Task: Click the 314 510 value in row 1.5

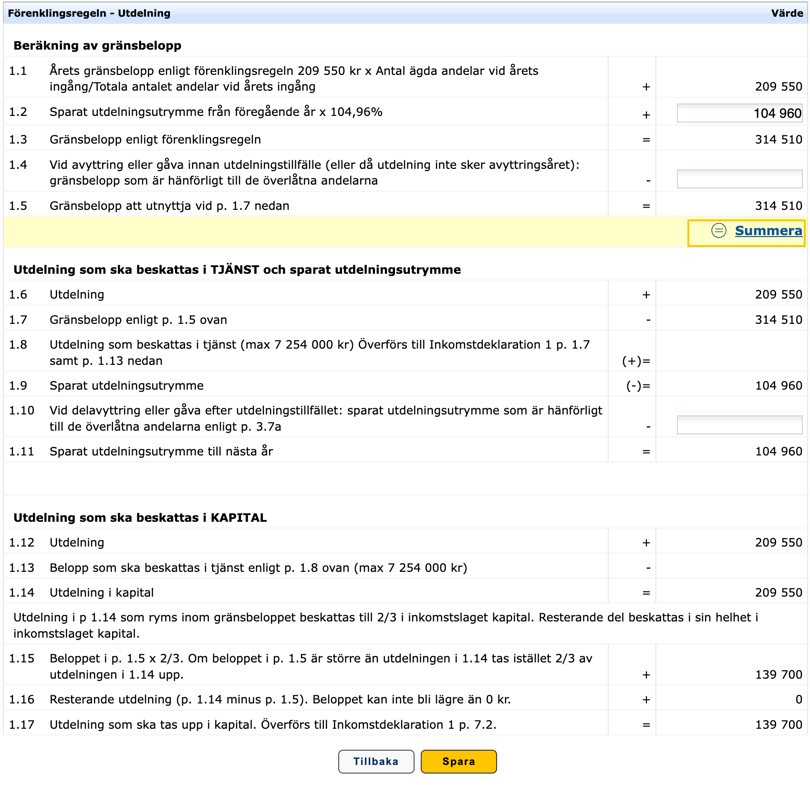Action: 778,206
